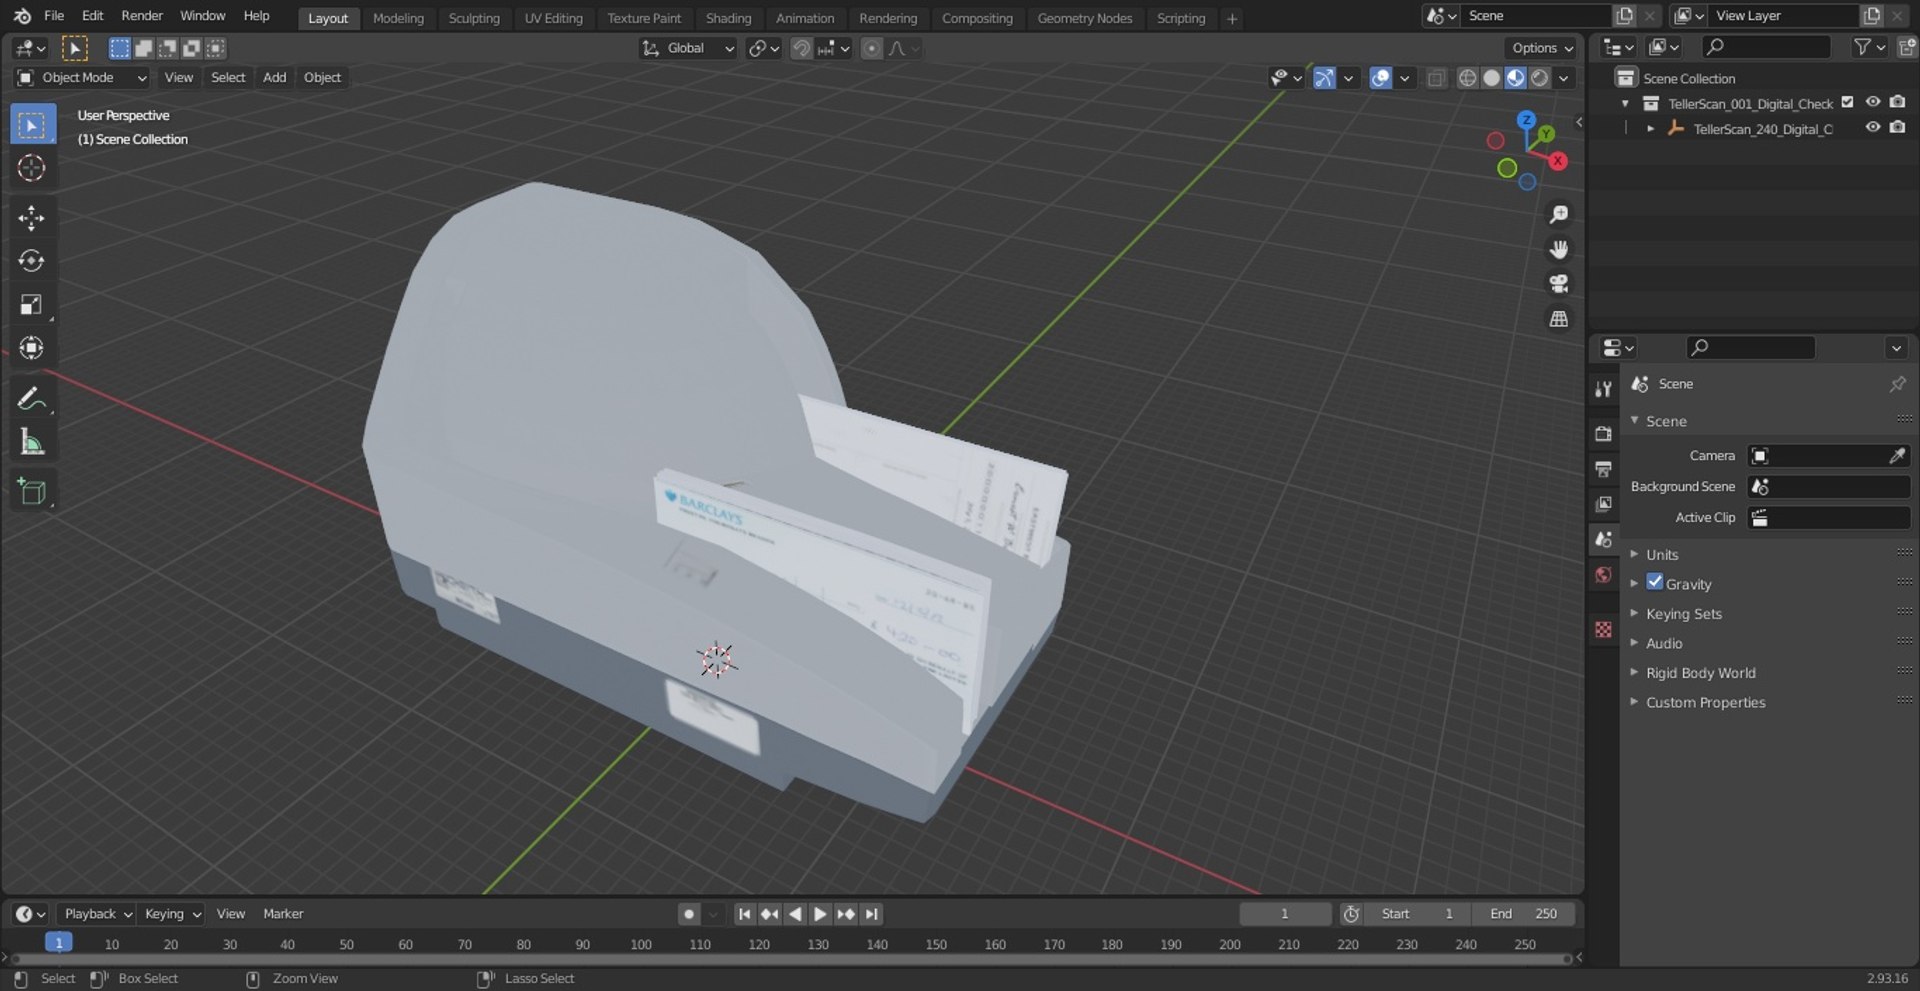
Task: Select the Rotate tool
Action: (31, 261)
